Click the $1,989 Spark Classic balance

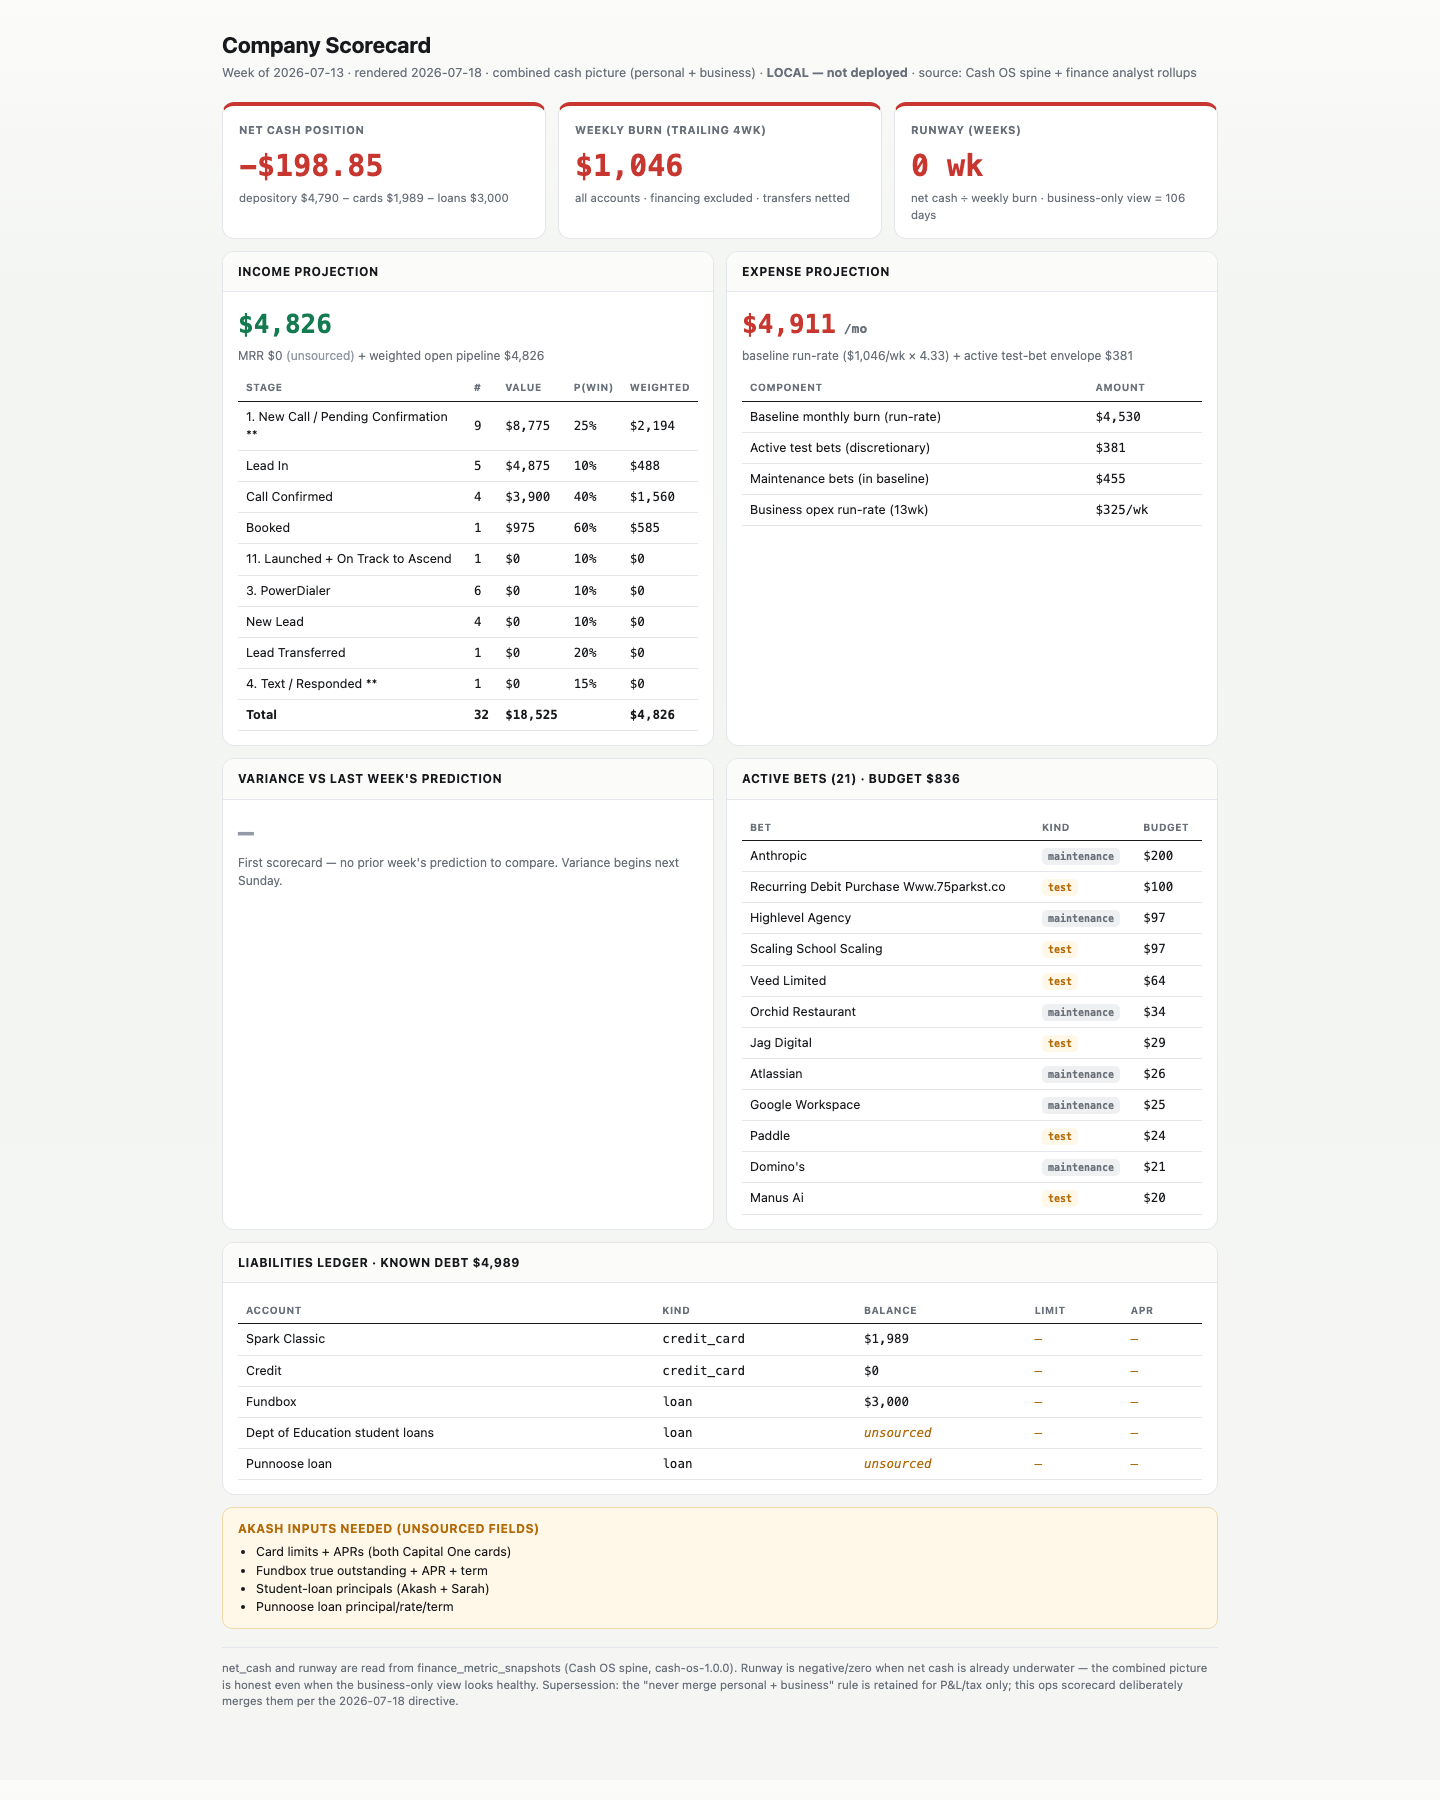tap(886, 1339)
